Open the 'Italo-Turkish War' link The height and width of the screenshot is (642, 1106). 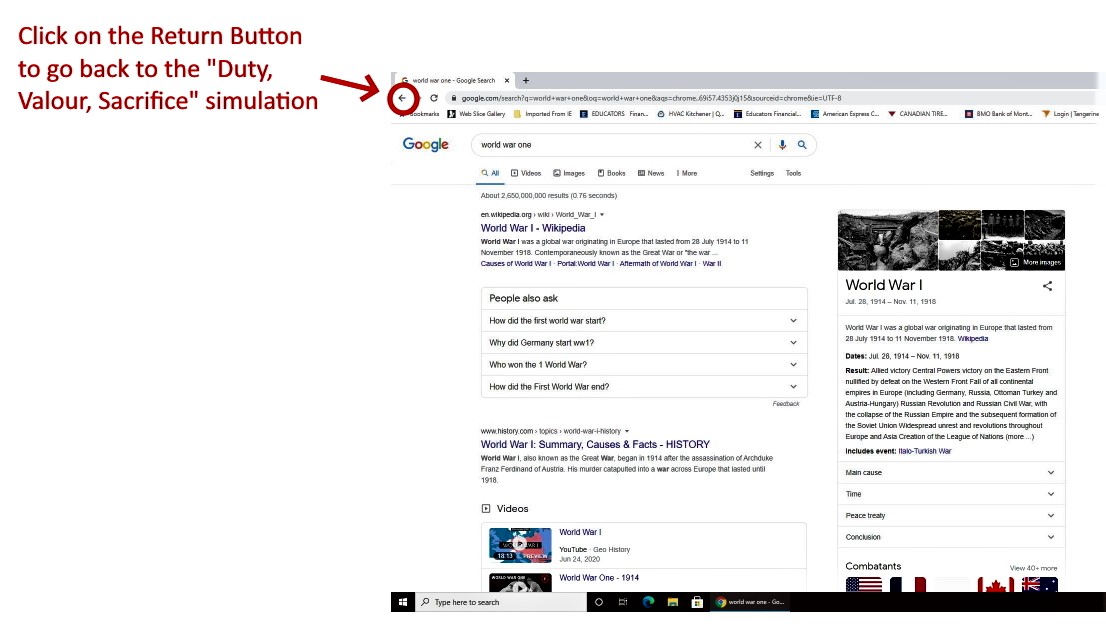(925, 451)
